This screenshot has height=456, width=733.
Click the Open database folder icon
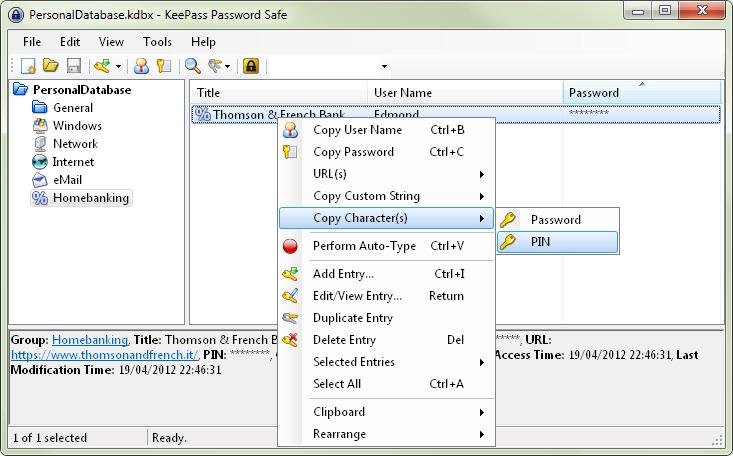[x=50, y=65]
